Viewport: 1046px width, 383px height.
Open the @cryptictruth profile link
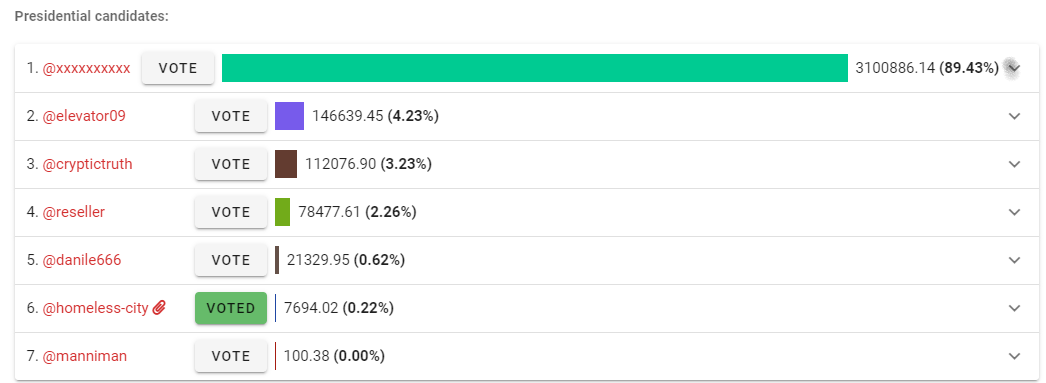87,164
